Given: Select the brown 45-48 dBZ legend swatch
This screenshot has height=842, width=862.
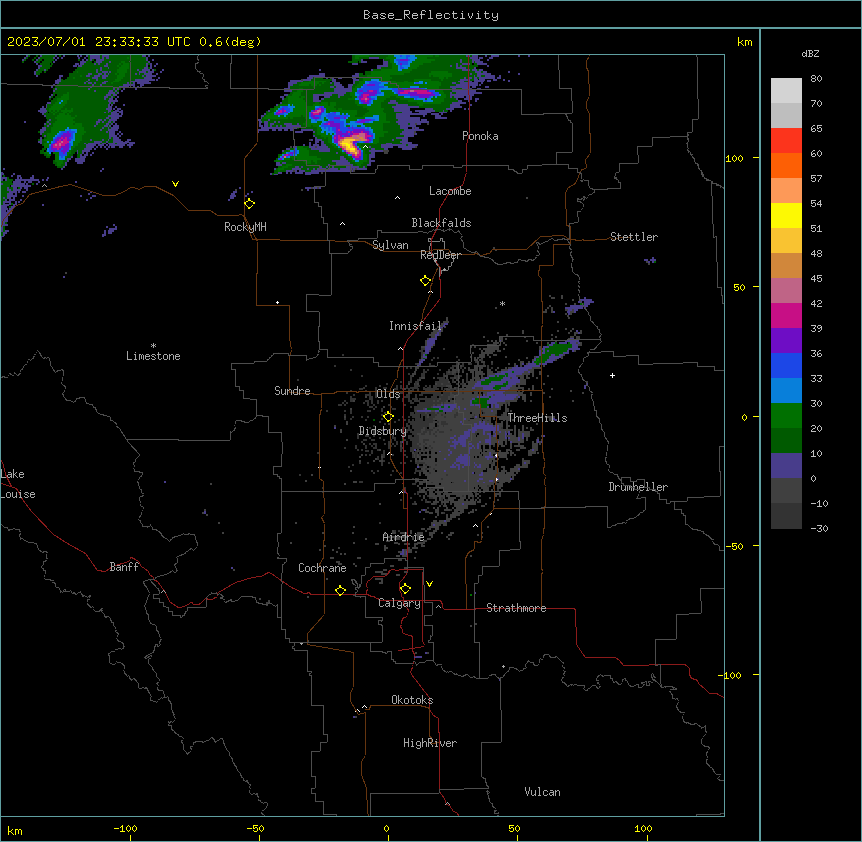Looking at the screenshot, I should click(786, 265).
